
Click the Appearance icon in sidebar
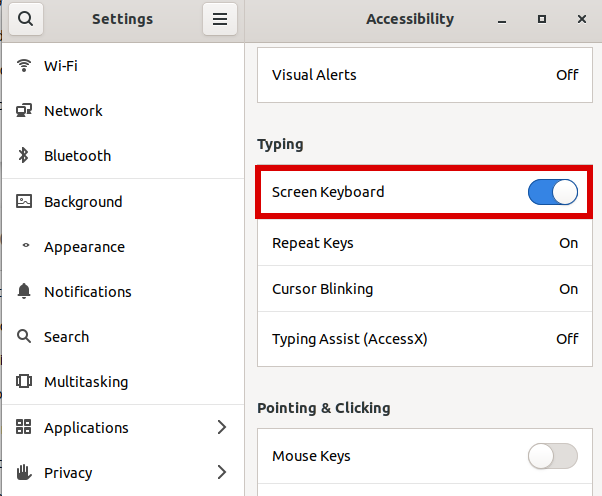click(26, 245)
